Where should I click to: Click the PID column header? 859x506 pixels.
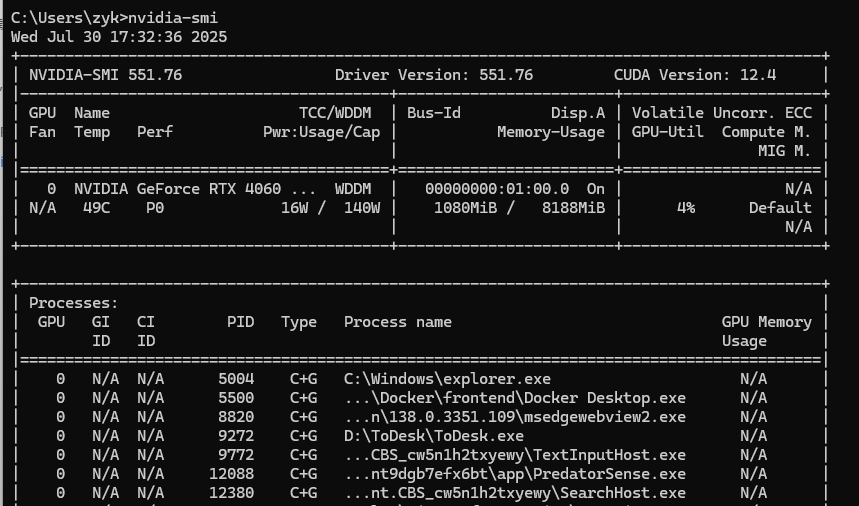pos(240,322)
